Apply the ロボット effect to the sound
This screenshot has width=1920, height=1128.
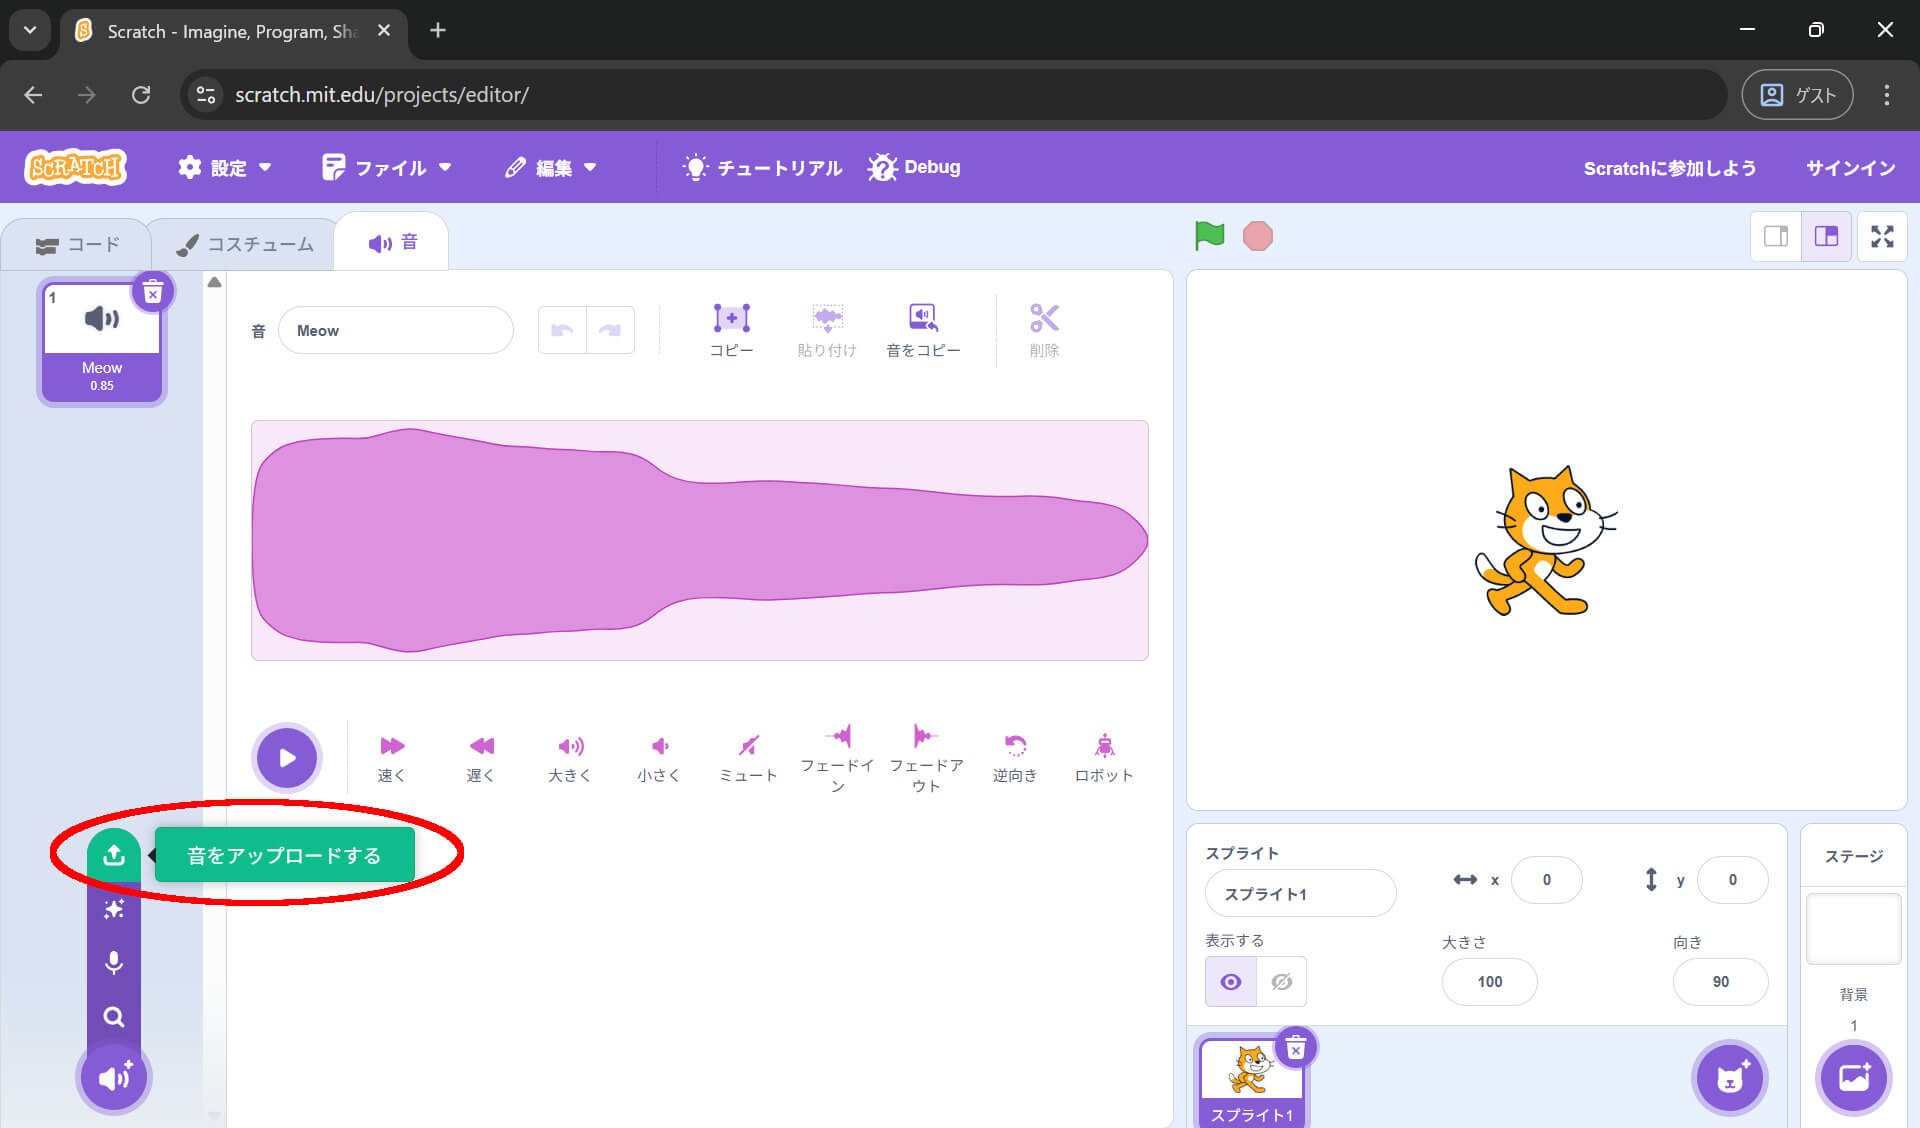1104,757
